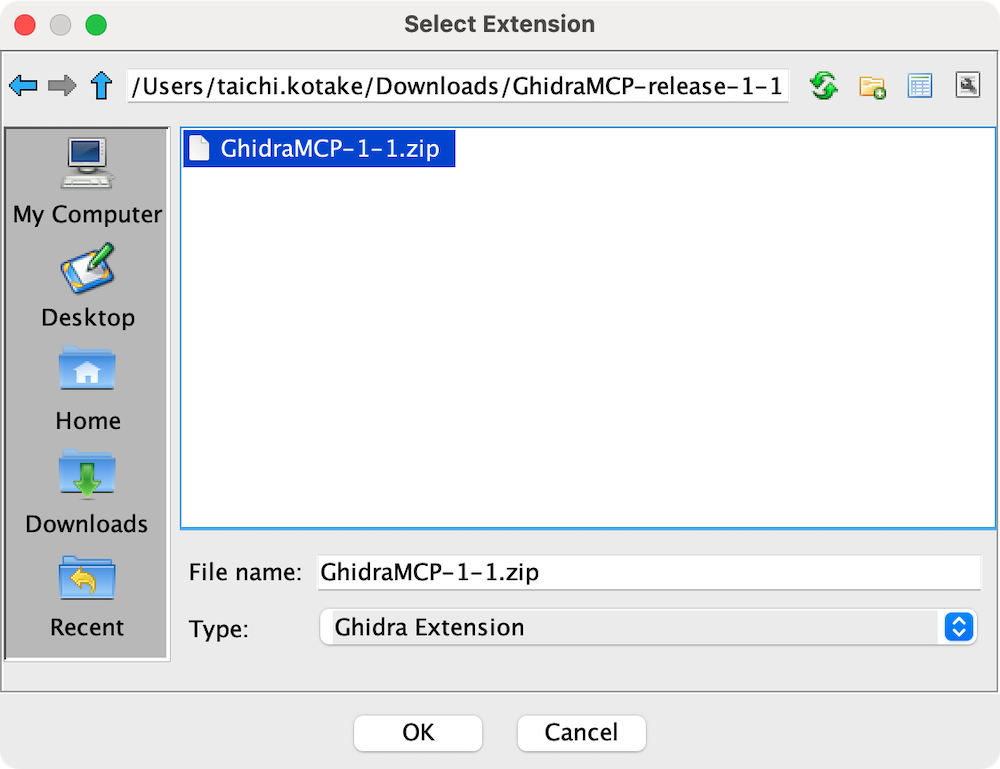Create a new folder
This screenshot has width=1000, height=769.
coord(872,85)
